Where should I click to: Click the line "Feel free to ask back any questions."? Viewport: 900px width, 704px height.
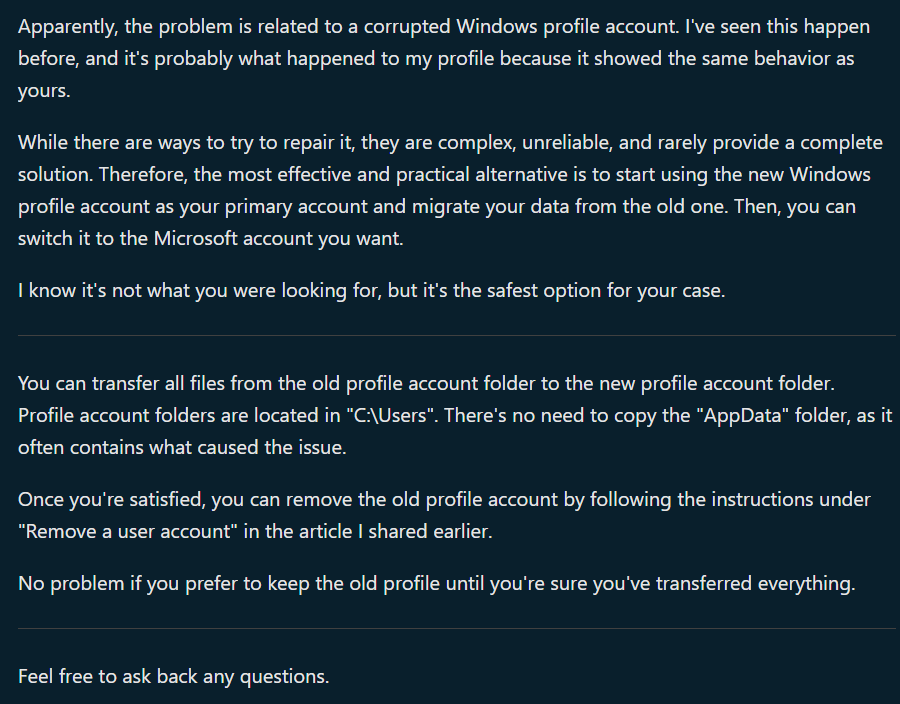(173, 677)
